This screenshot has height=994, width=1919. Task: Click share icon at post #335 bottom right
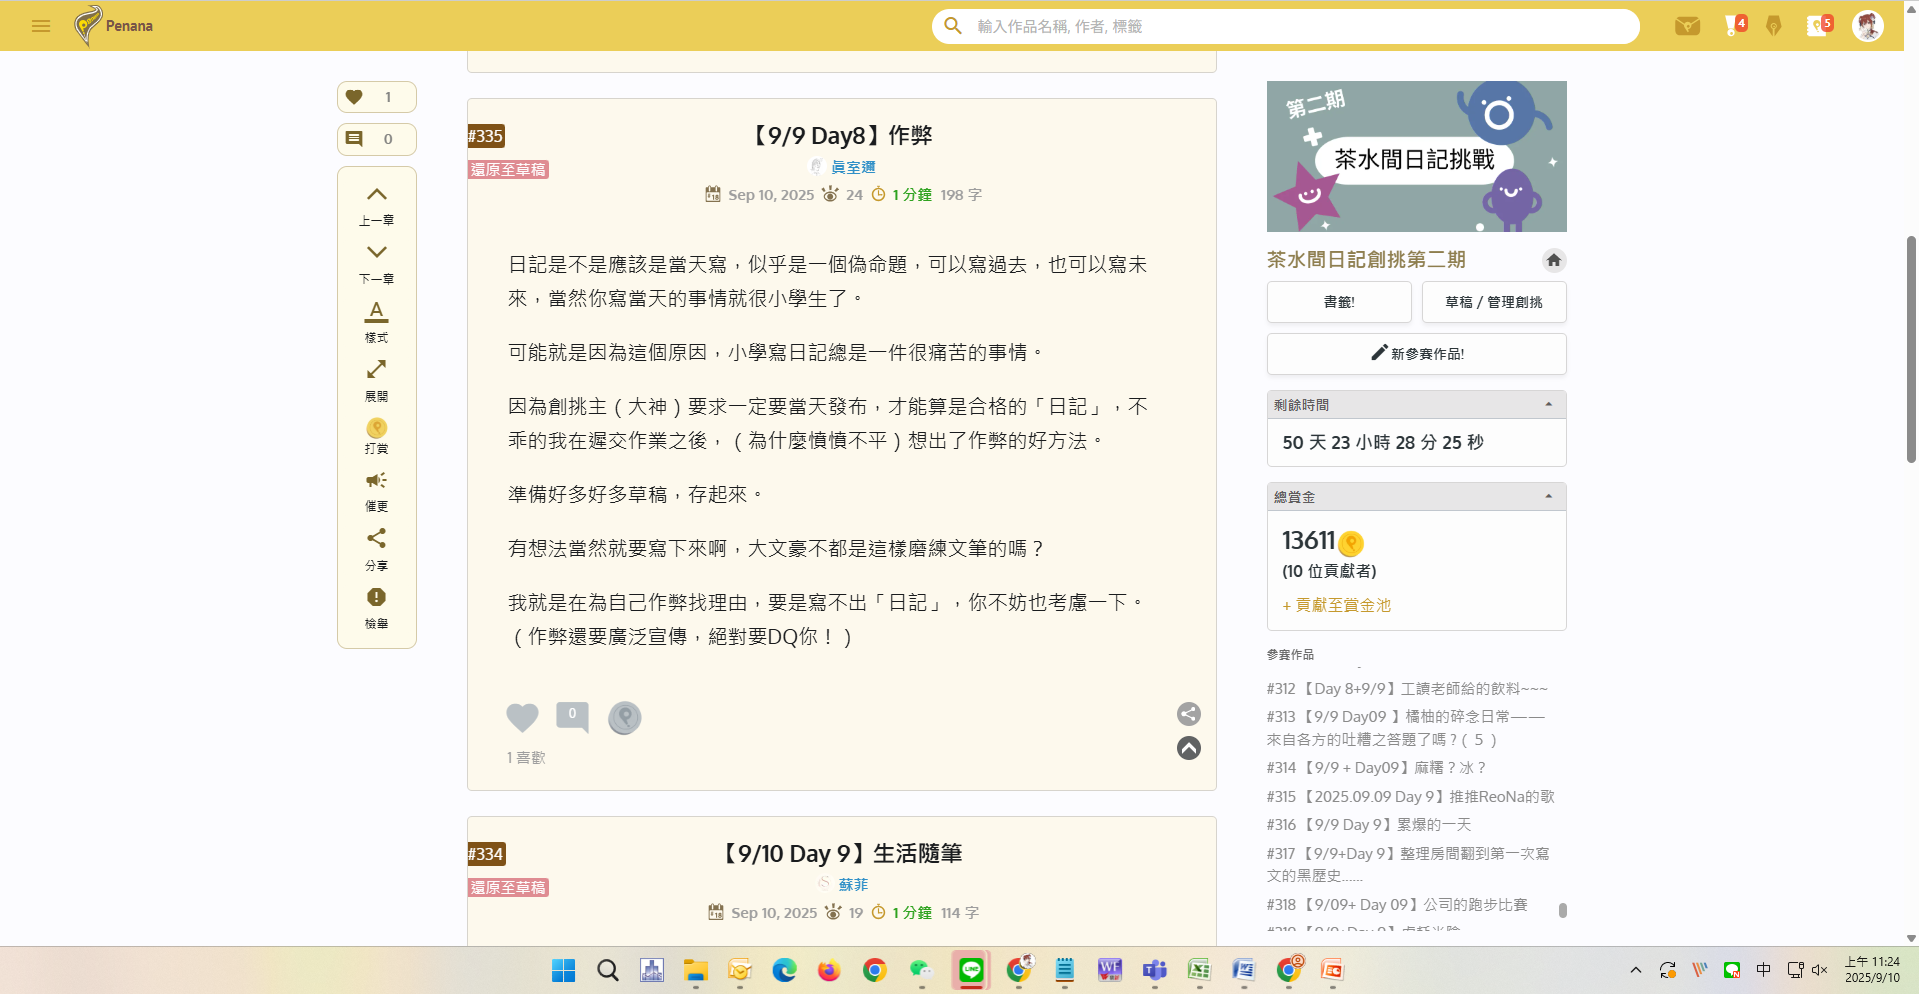[x=1189, y=714]
